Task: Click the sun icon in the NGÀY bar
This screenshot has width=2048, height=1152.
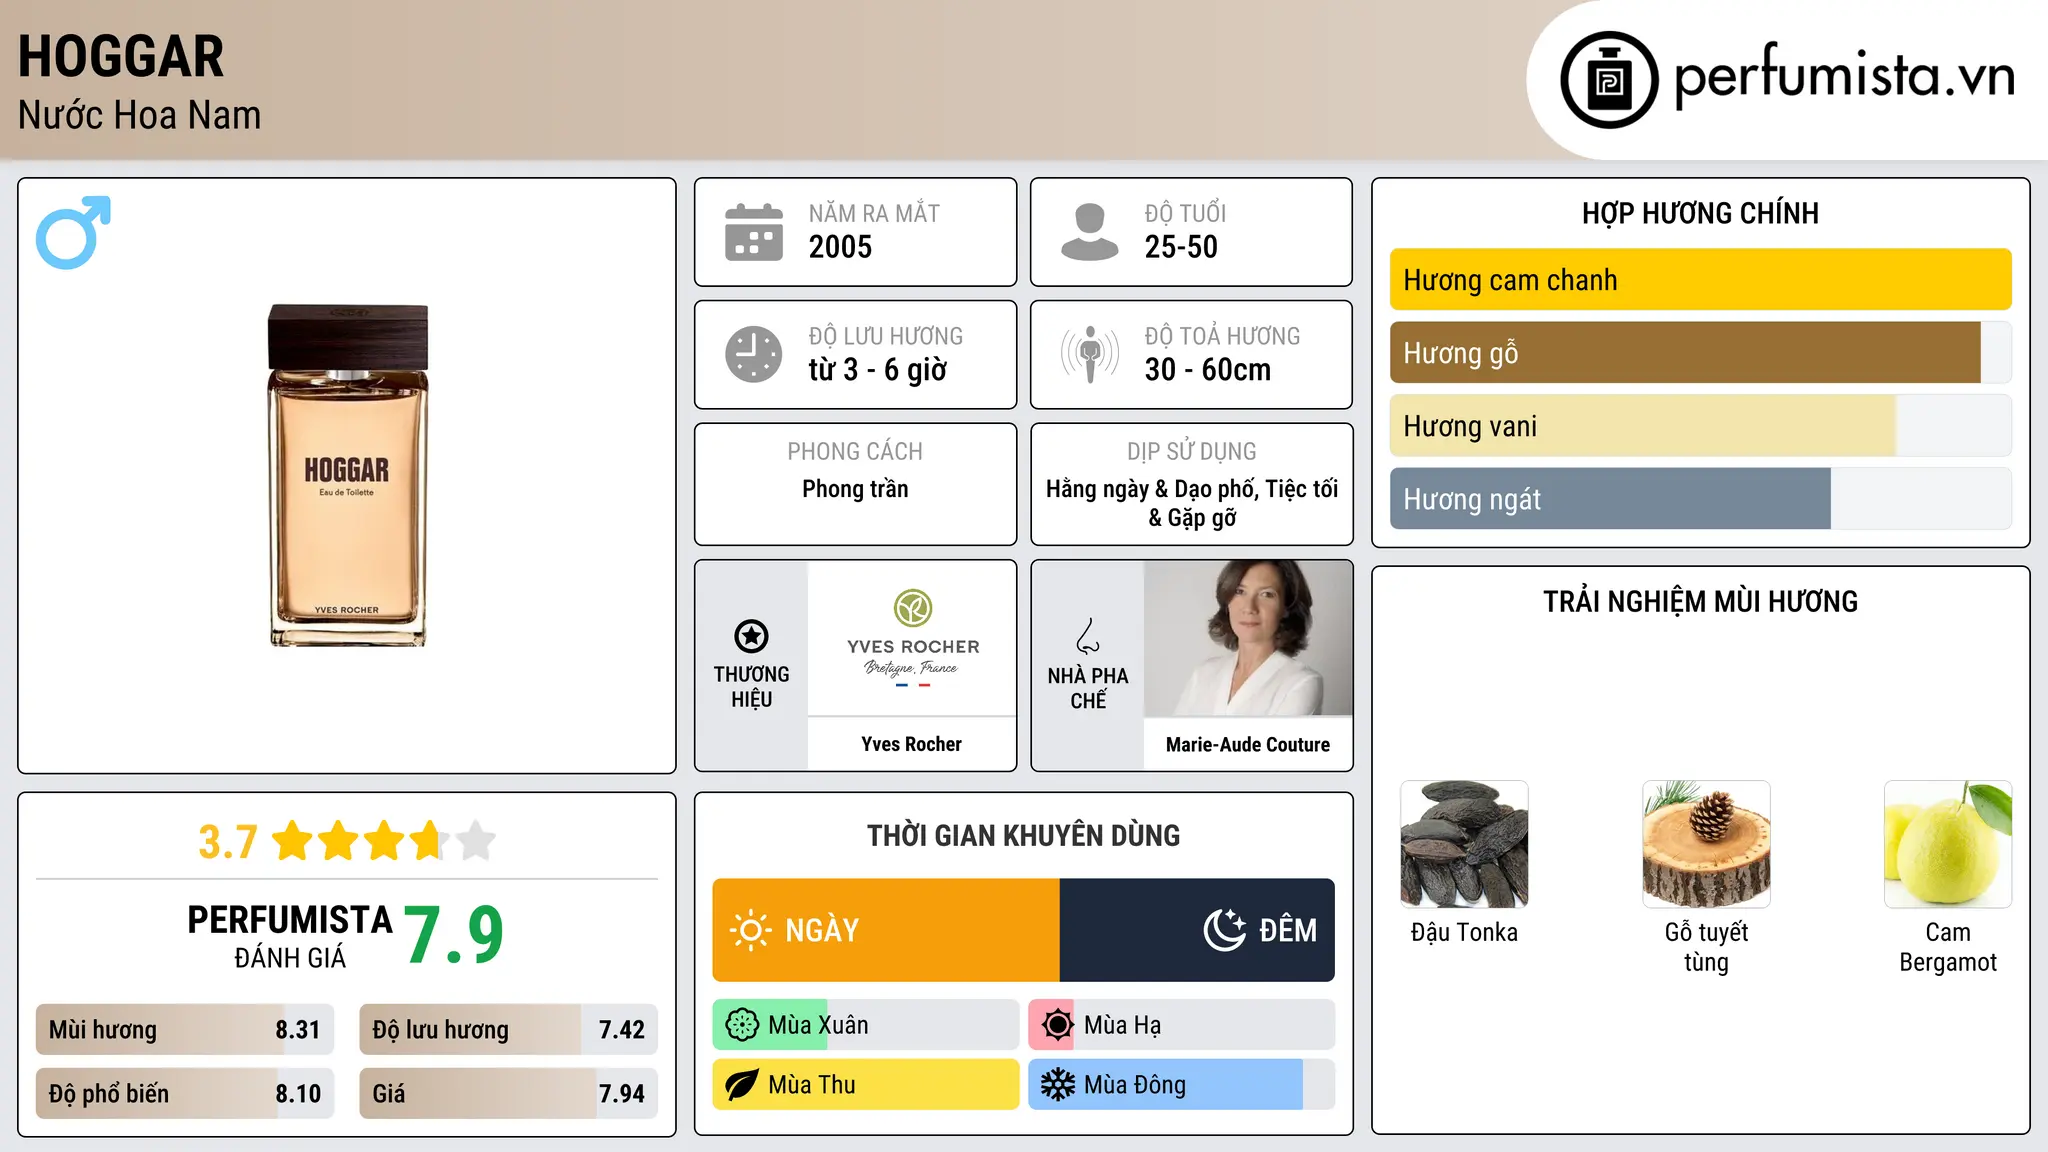Action: 751,930
